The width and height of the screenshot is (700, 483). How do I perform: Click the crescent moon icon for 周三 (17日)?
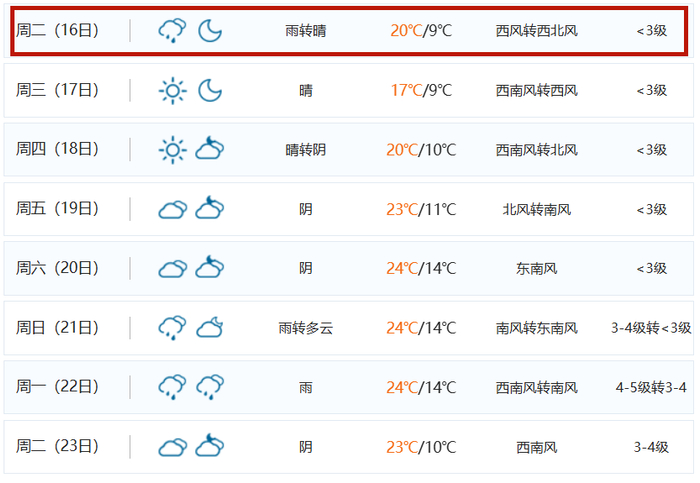[x=209, y=91]
